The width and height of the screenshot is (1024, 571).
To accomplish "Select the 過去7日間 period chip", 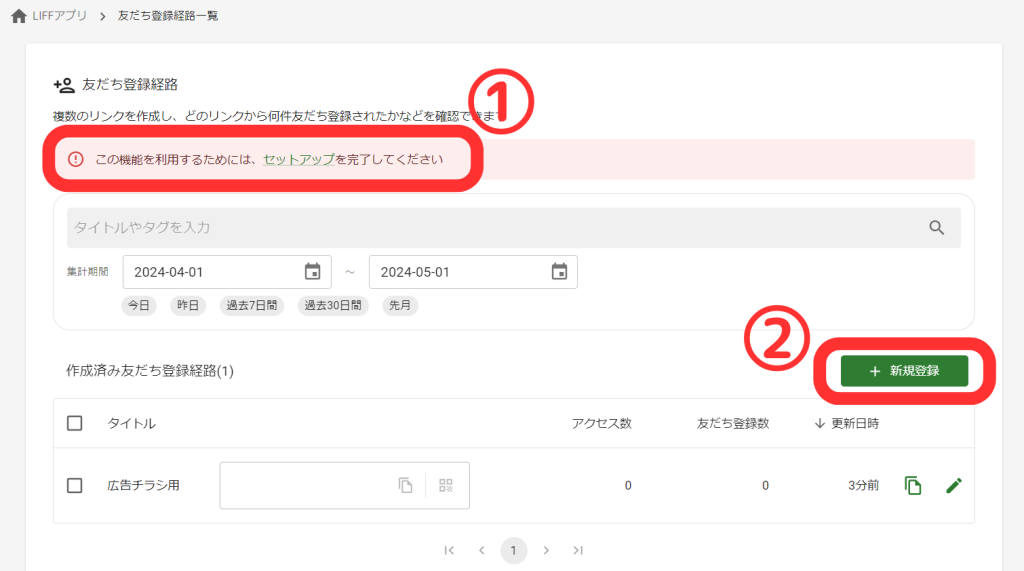I will point(253,306).
